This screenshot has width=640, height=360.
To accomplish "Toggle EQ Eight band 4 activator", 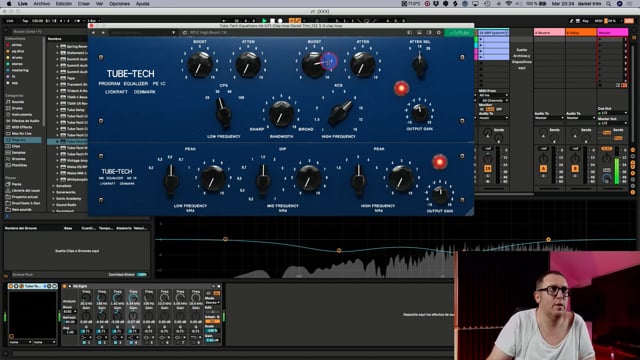I will 131,342.
